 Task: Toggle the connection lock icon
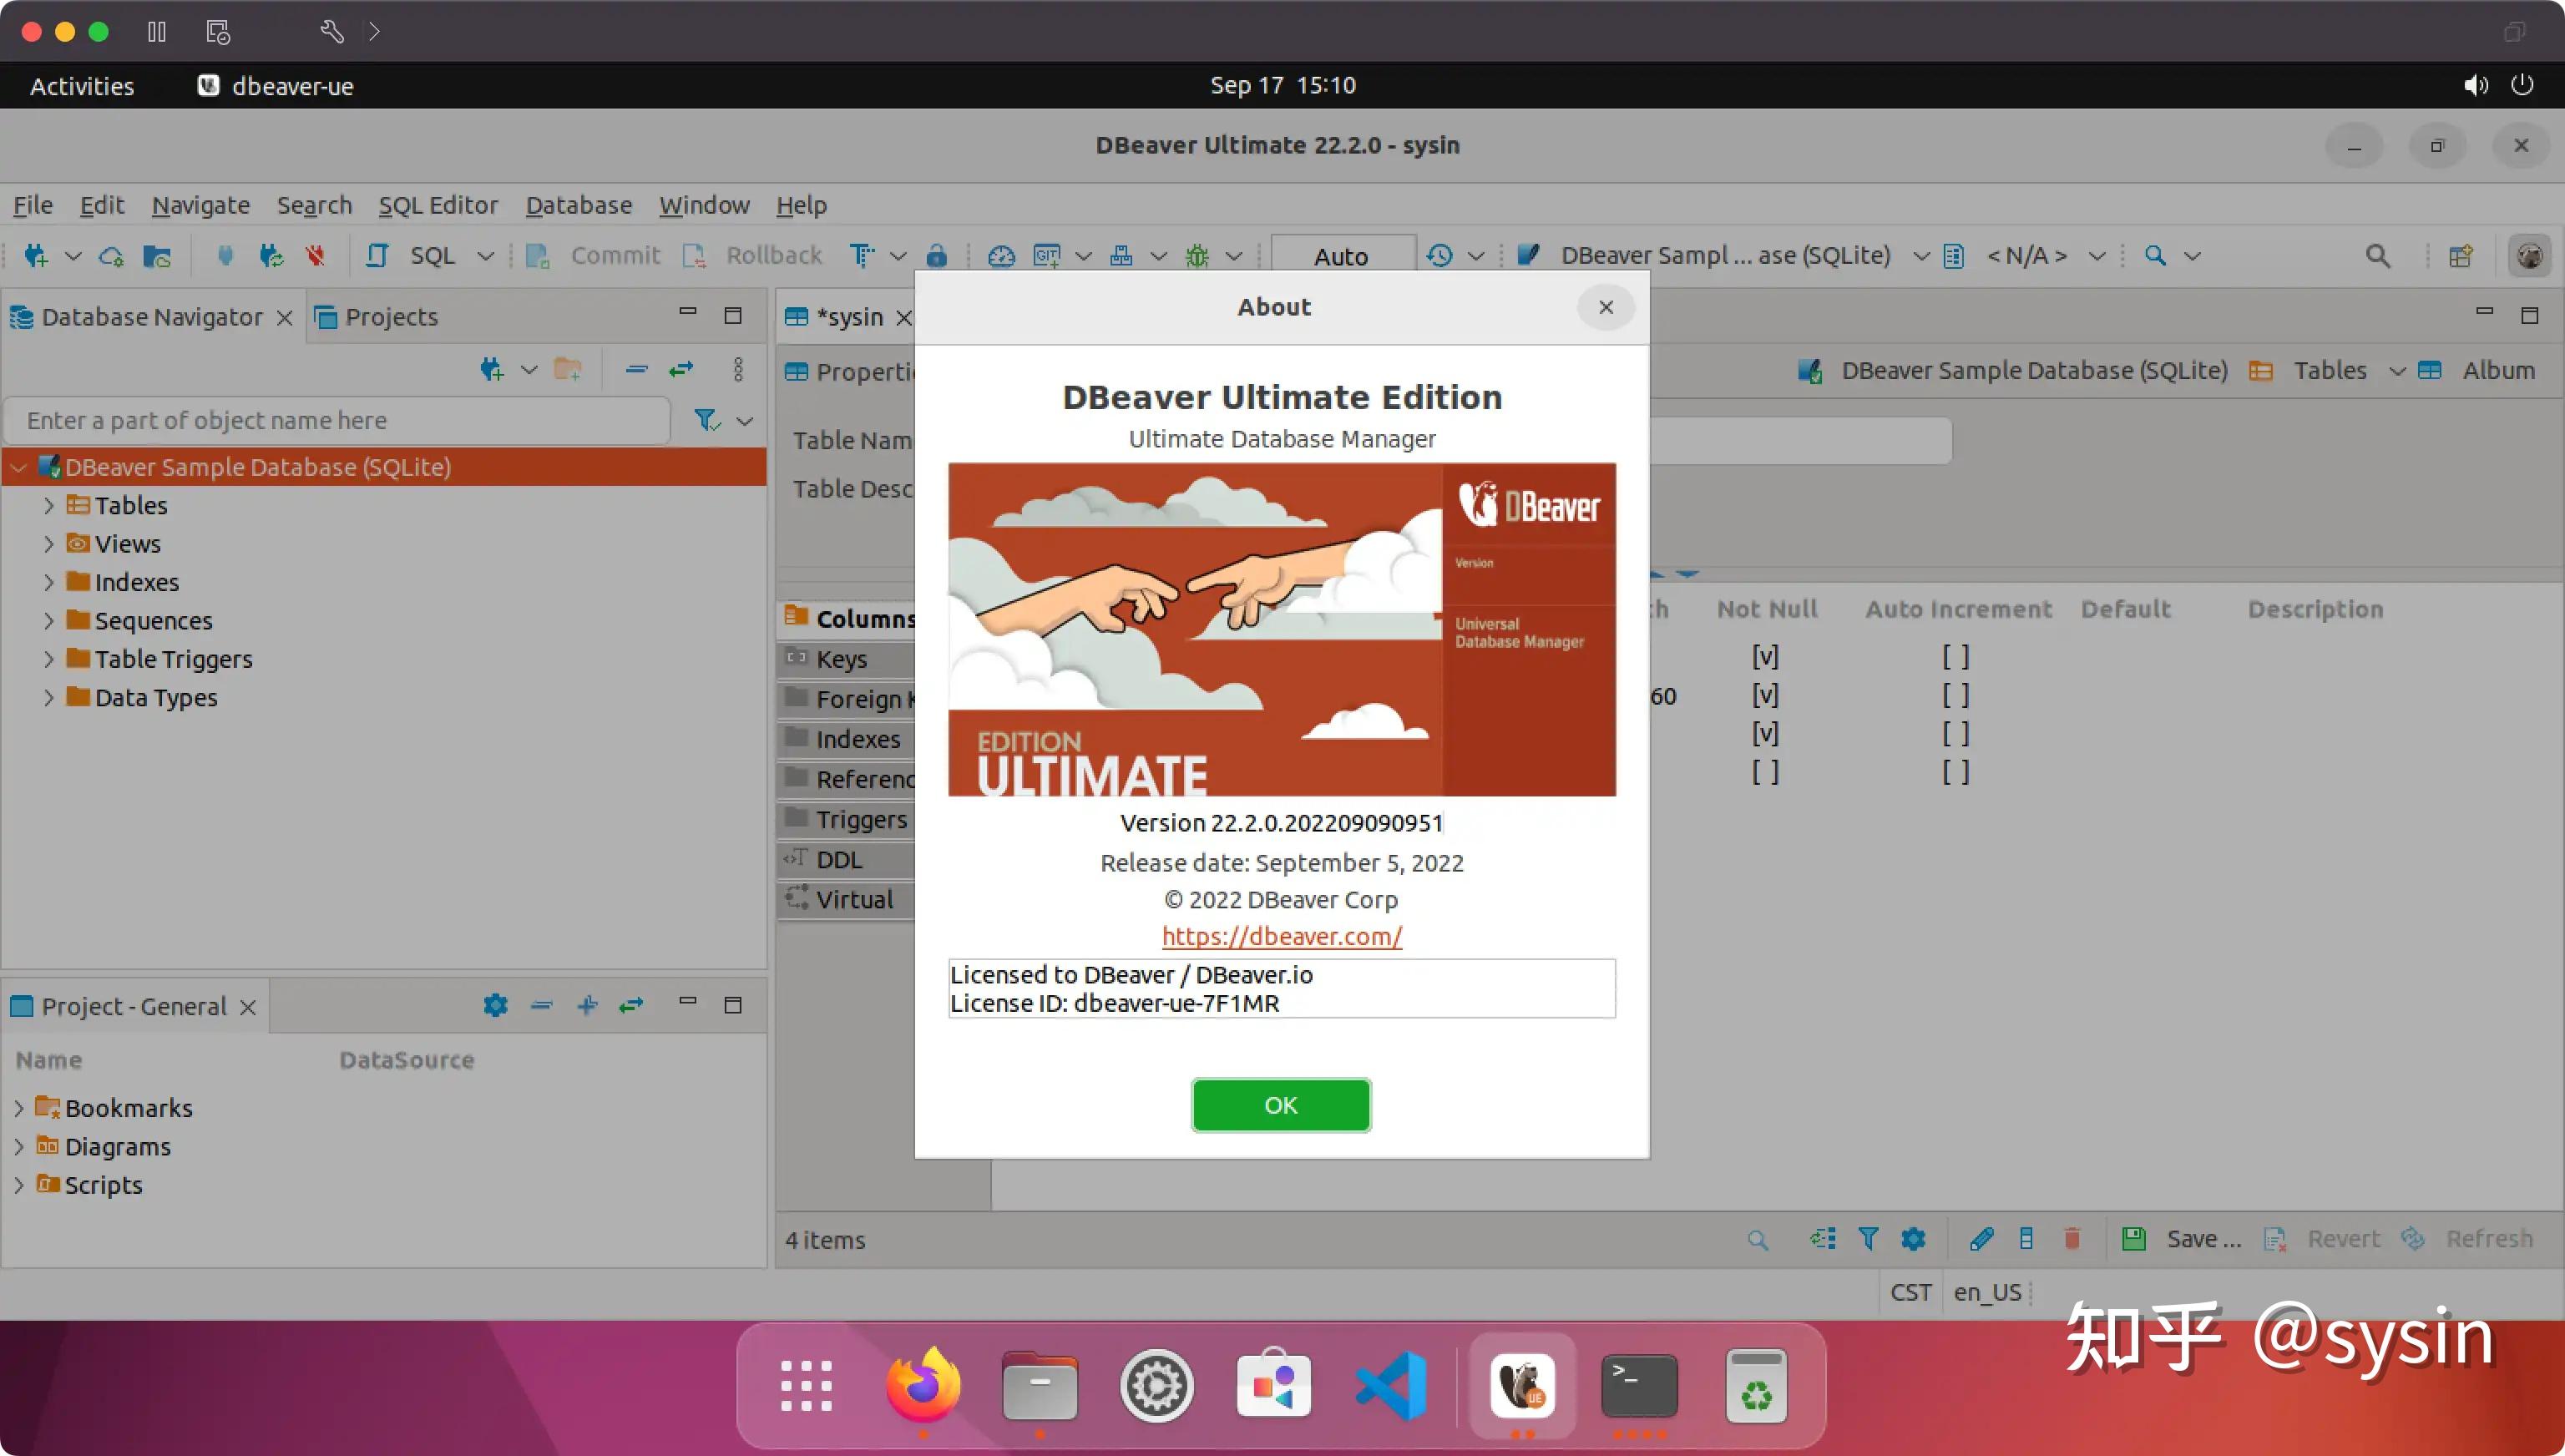tap(937, 255)
